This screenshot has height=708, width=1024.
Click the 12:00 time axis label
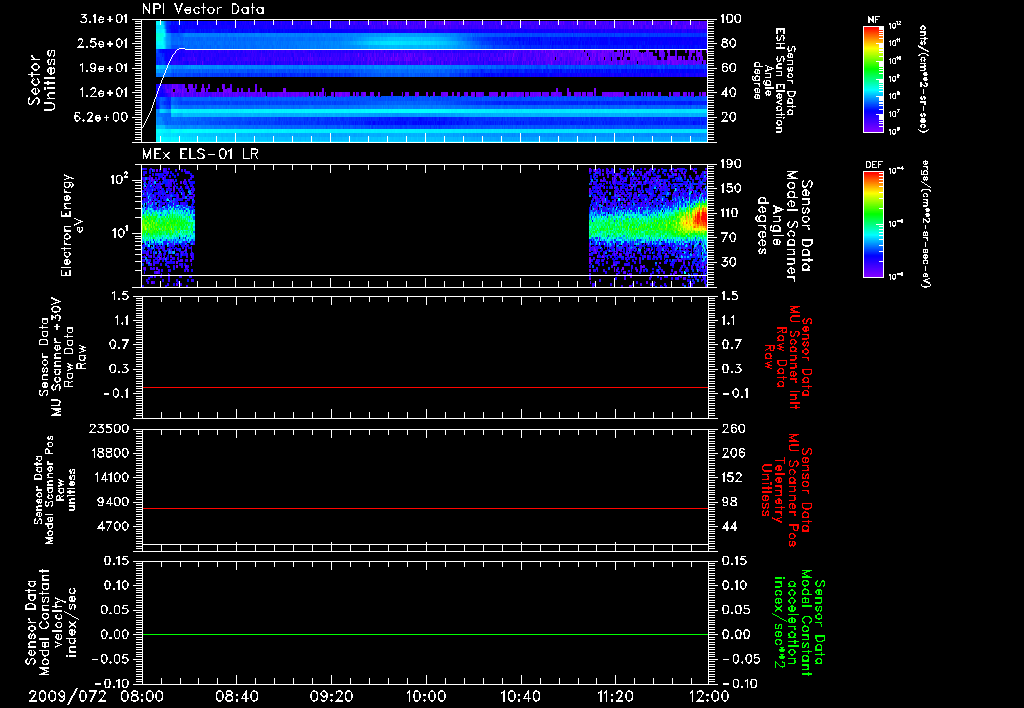[x=708, y=694]
